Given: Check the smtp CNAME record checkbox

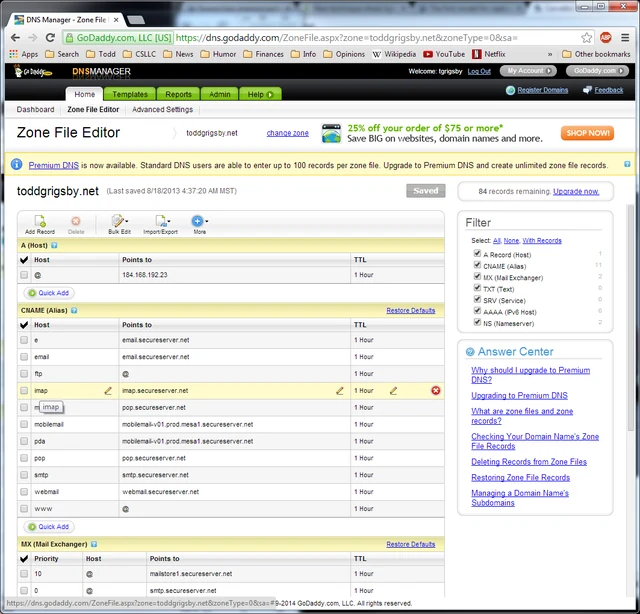Looking at the screenshot, I should click(x=24, y=475).
